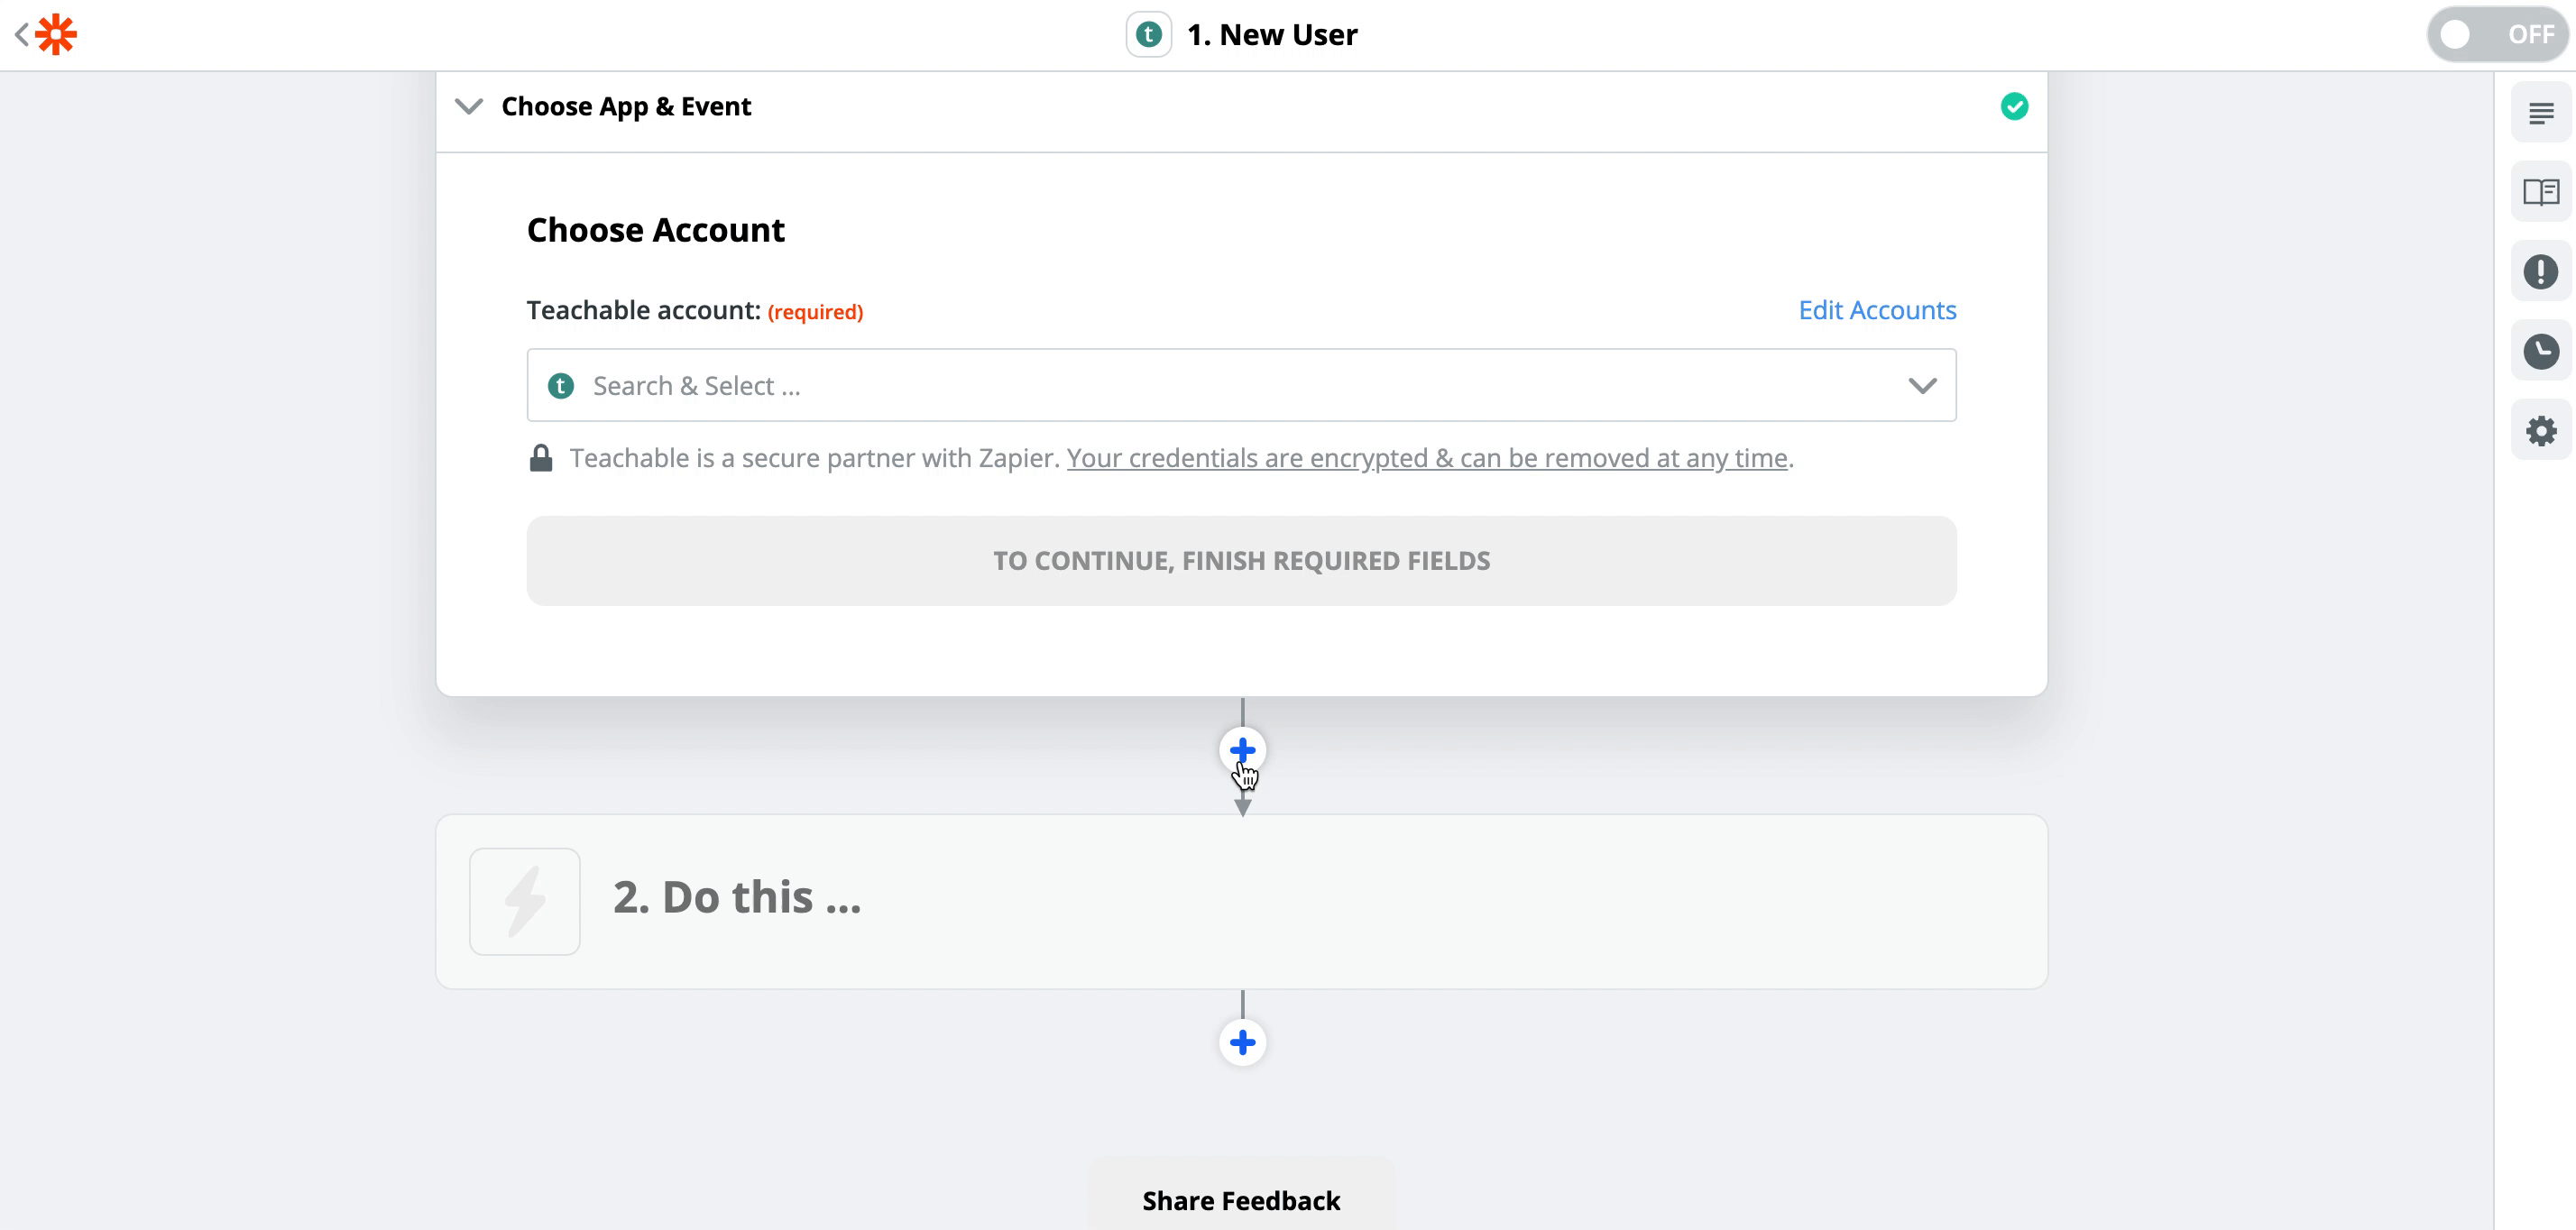2576x1230 pixels.
Task: Turn on the Zap OFF toggle
Action: click(2498, 35)
